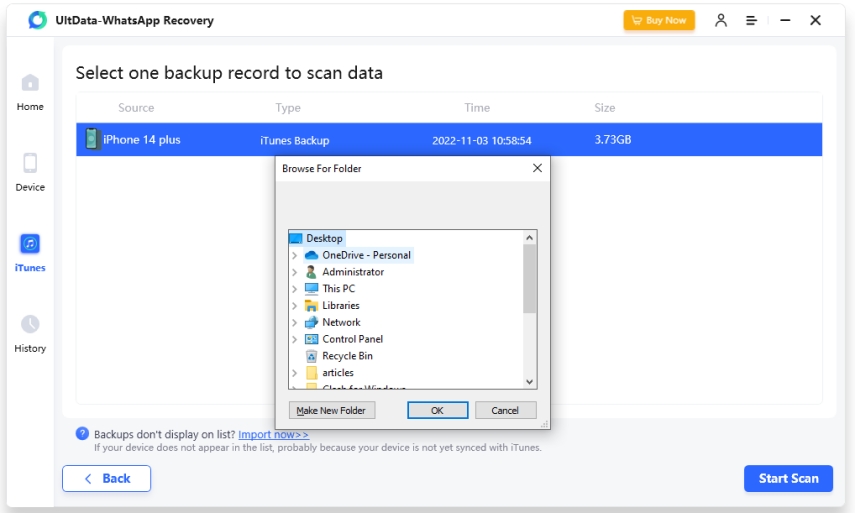The height and width of the screenshot is (513, 855).
Task: Select the Network entry
Action: 341,322
